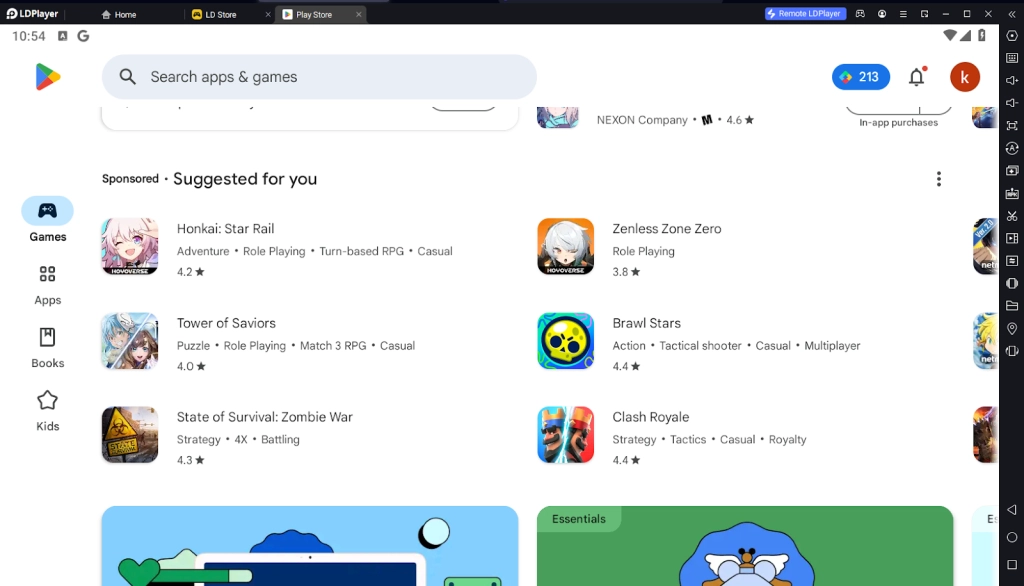Open the notifications bell icon
This screenshot has width=1024, height=586.
coord(916,77)
